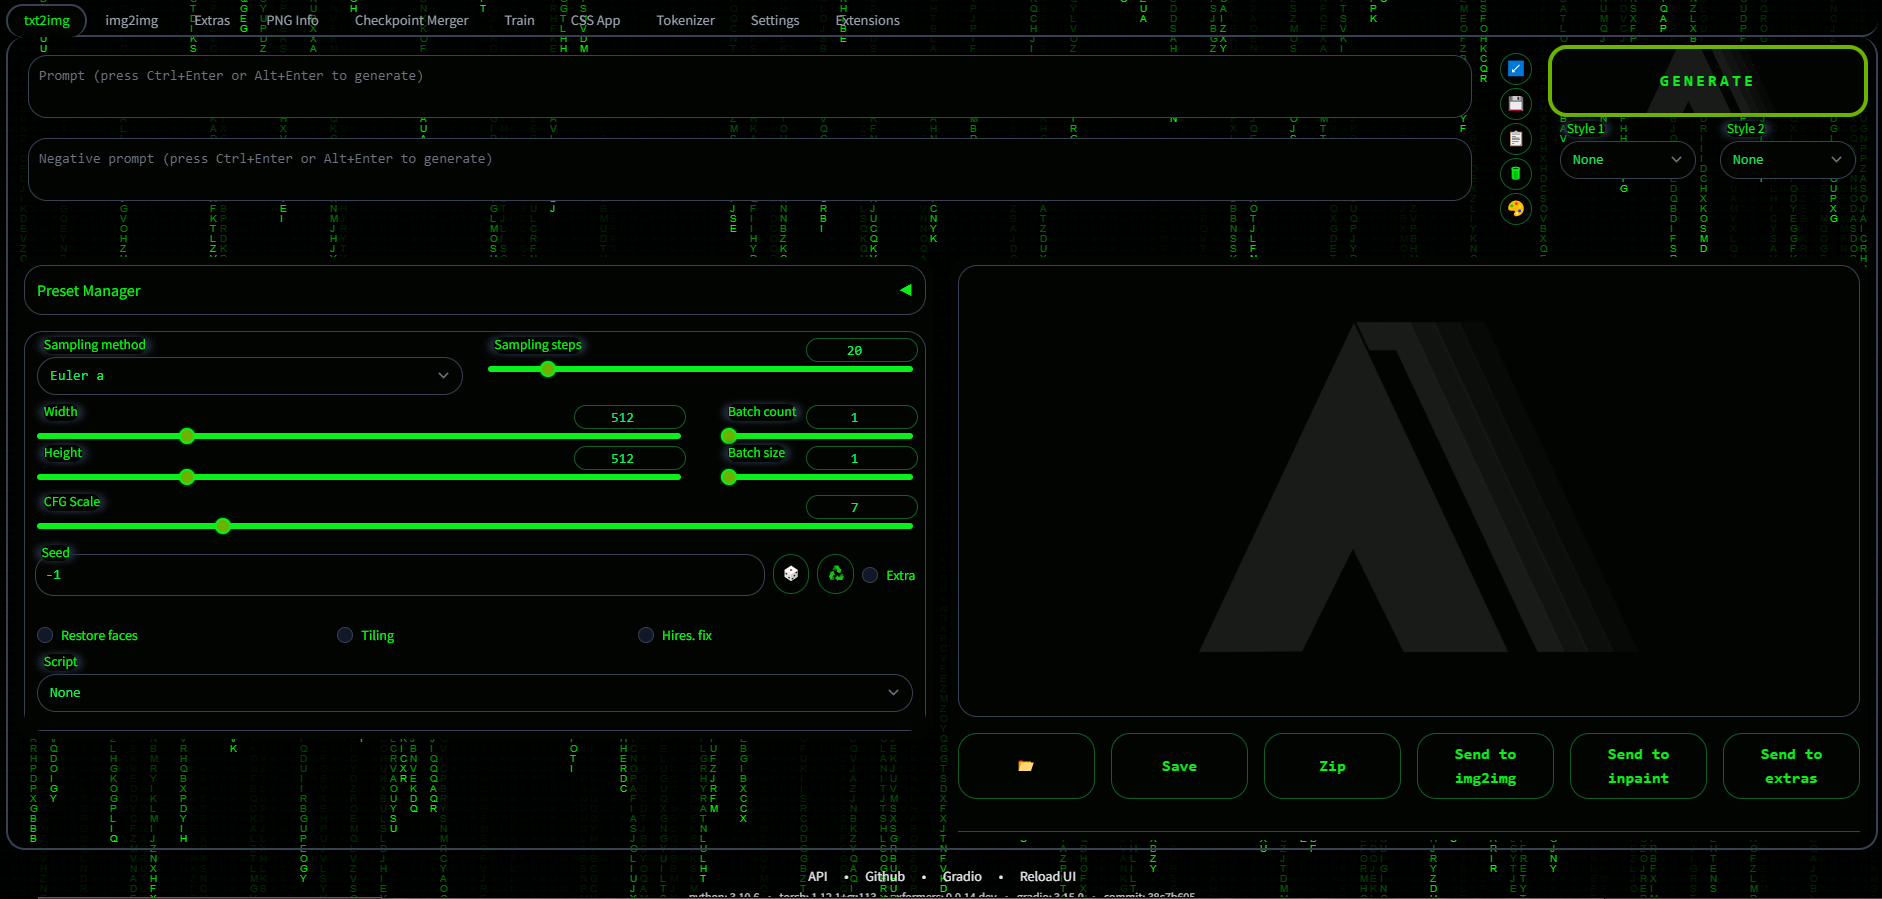Click the floppy disk save style icon
Image resolution: width=1882 pixels, height=899 pixels.
1516,104
